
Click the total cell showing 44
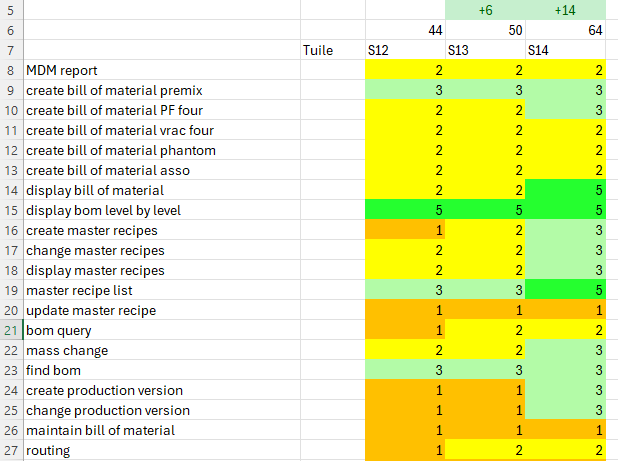click(x=405, y=30)
